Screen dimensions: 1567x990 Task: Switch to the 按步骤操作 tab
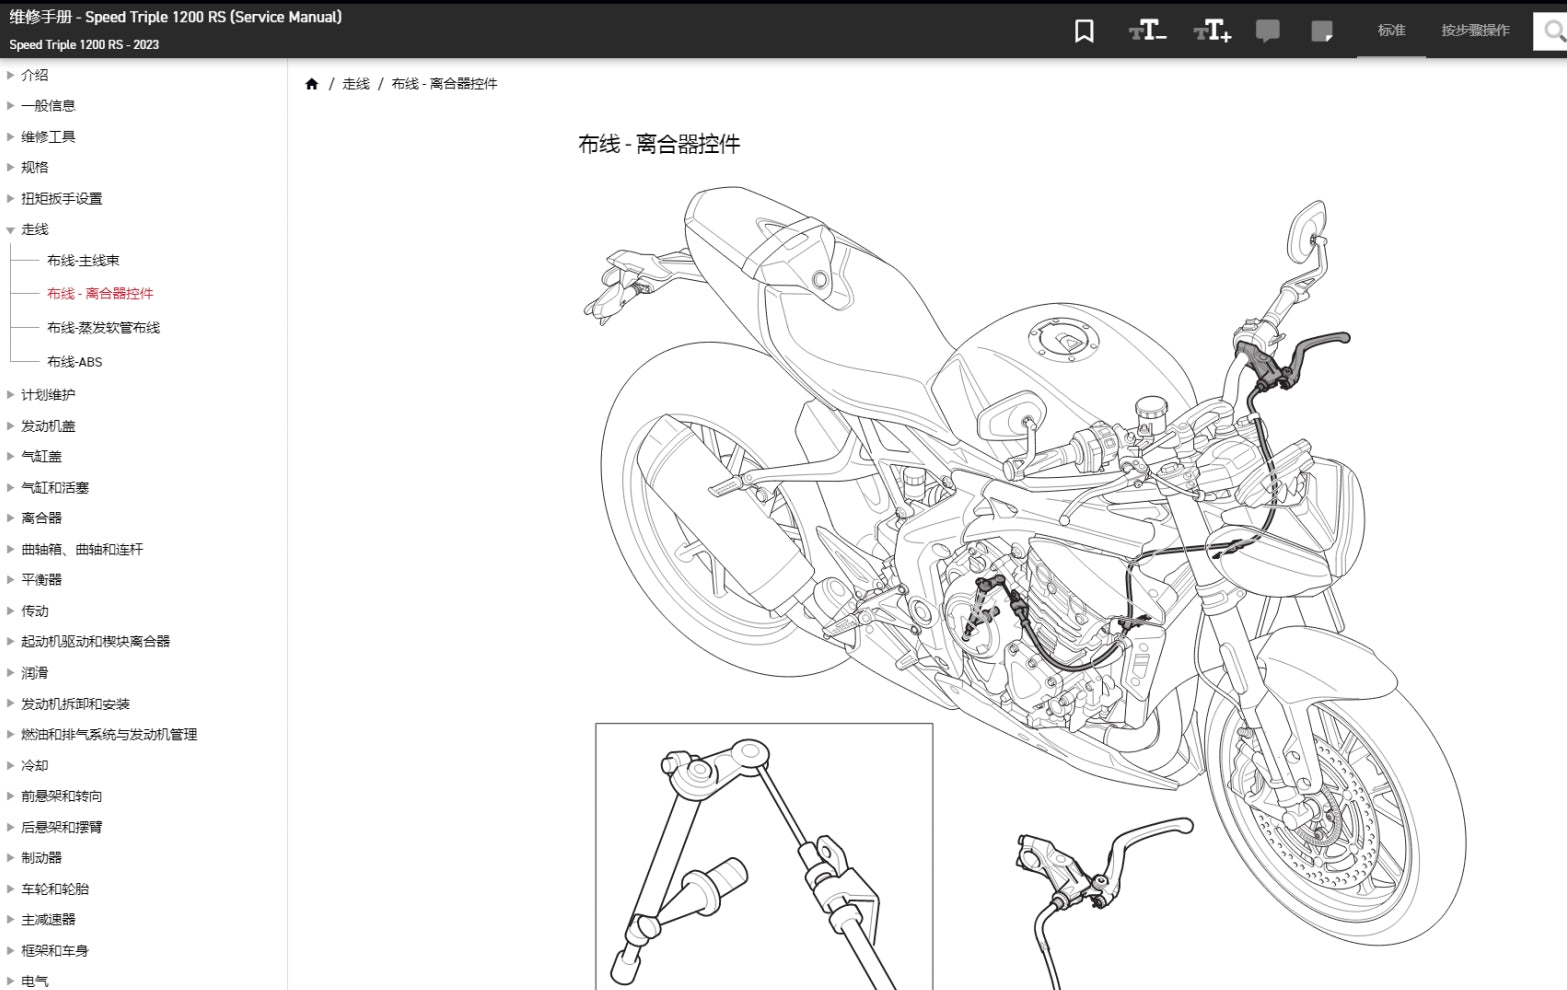1475,31
